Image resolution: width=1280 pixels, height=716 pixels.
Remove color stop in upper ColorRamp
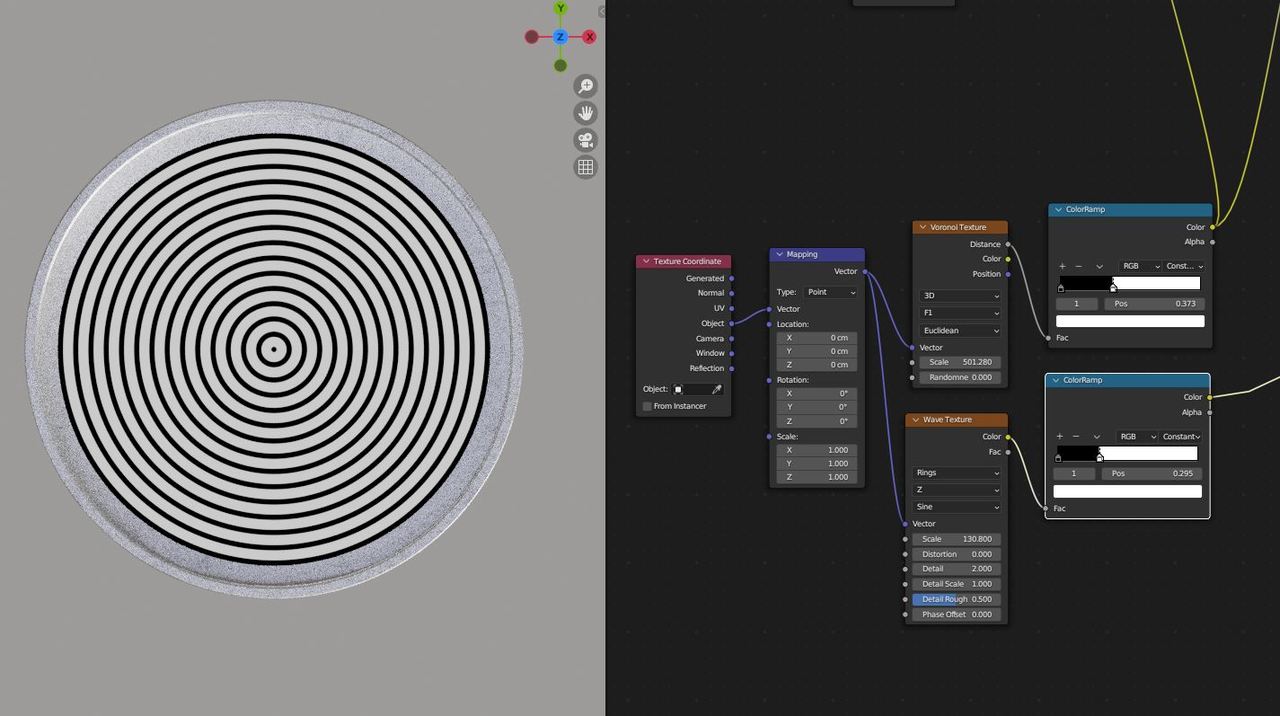point(1078,266)
